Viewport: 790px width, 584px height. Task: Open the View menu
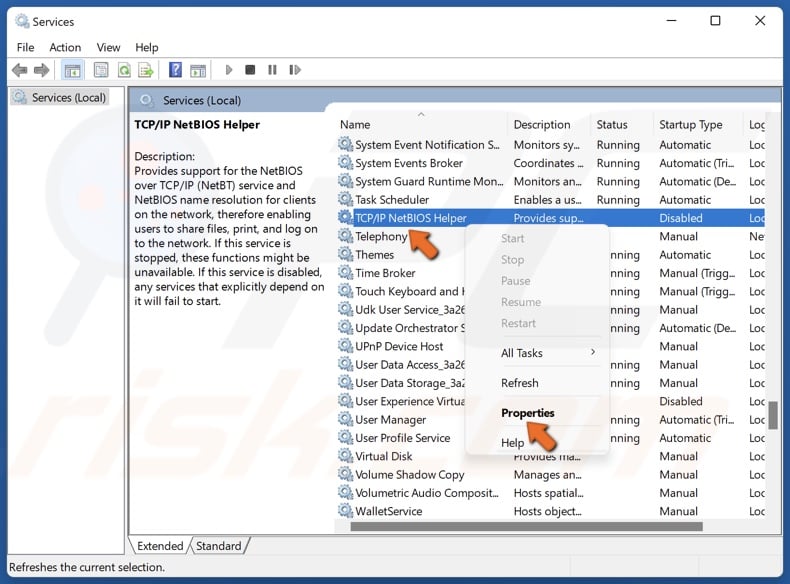pyautogui.click(x=108, y=47)
